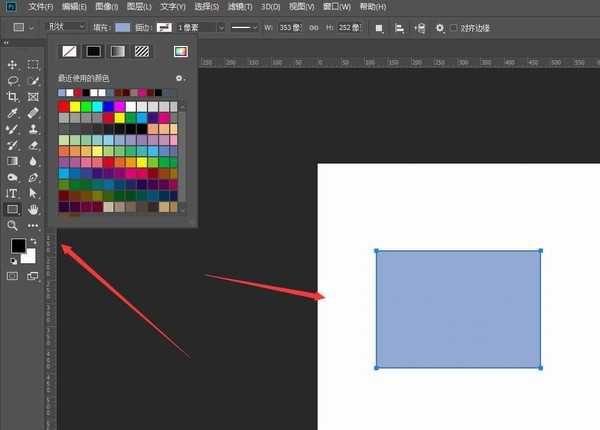Set fill type to no color
The height and width of the screenshot is (430, 600).
[69, 50]
